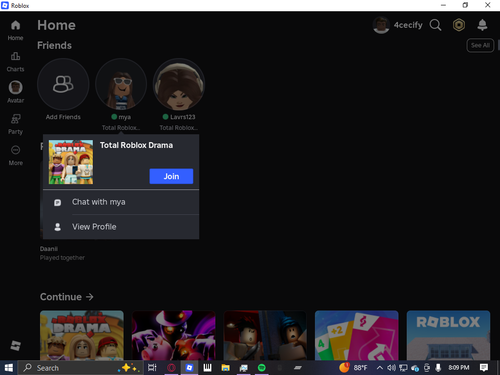Open the More sidebar menu

(x=15, y=150)
